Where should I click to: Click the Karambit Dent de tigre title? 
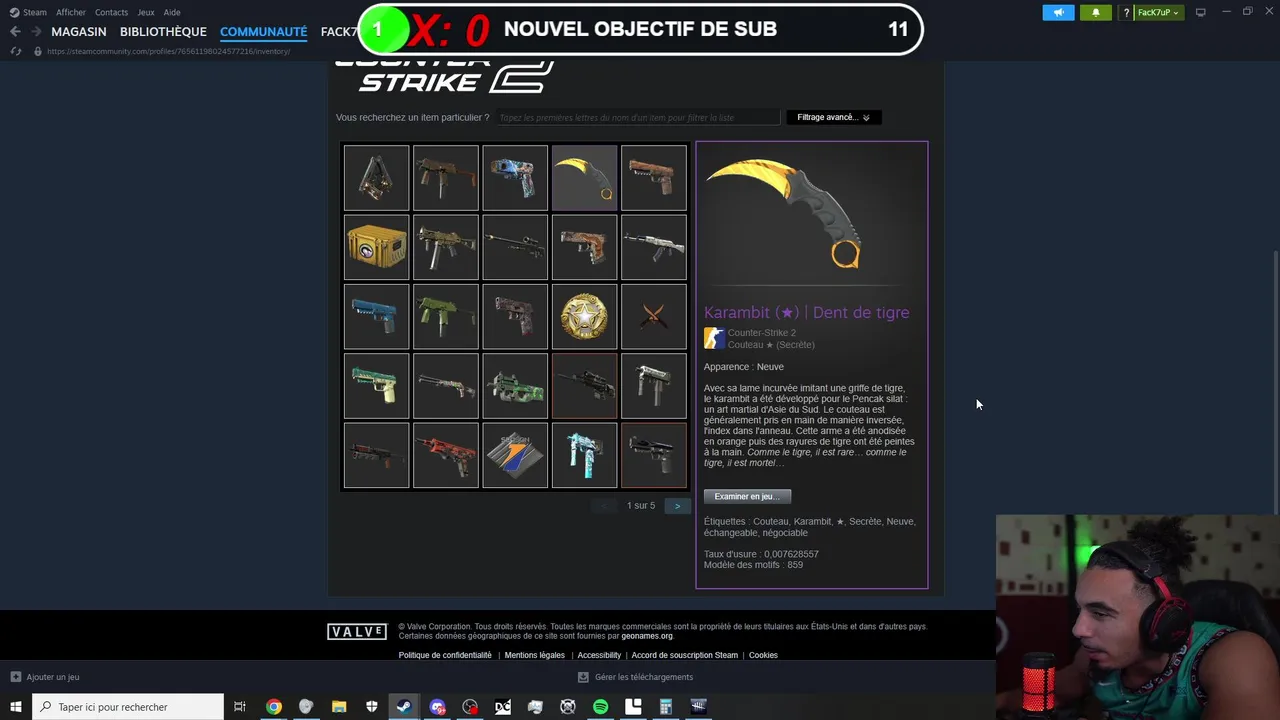tap(806, 312)
